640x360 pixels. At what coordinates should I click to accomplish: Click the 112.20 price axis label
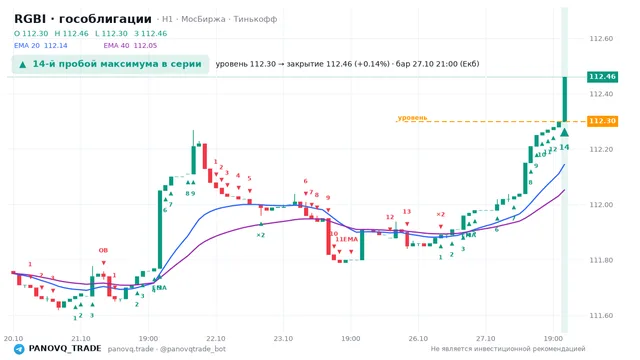pos(601,149)
